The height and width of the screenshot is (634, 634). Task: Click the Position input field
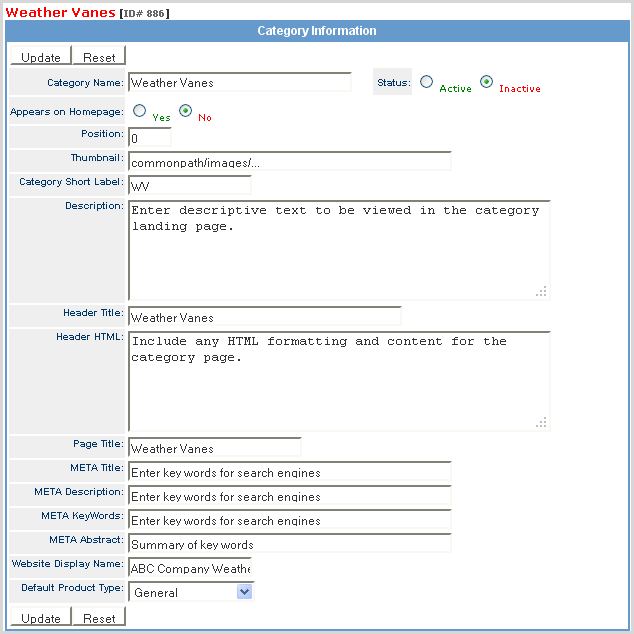click(149, 137)
